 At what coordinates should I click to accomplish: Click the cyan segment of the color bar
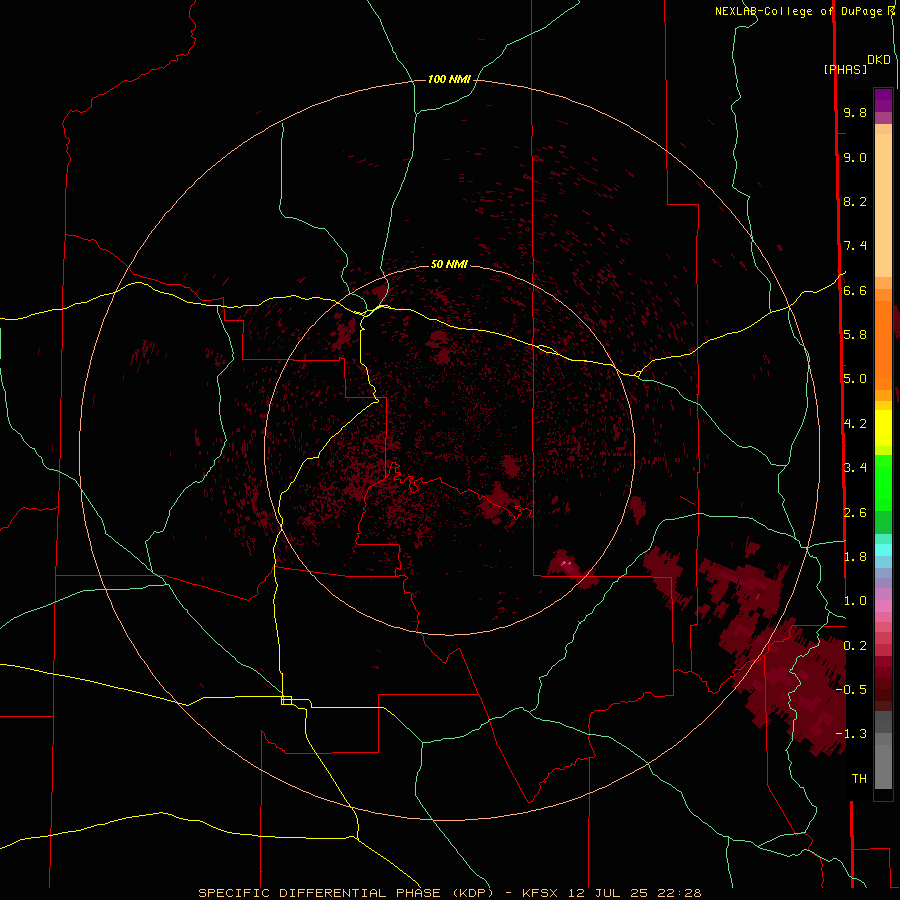pos(883,549)
